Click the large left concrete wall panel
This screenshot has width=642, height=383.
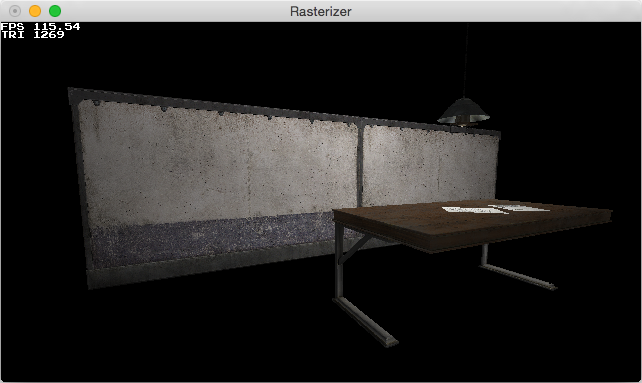[x=218, y=163]
